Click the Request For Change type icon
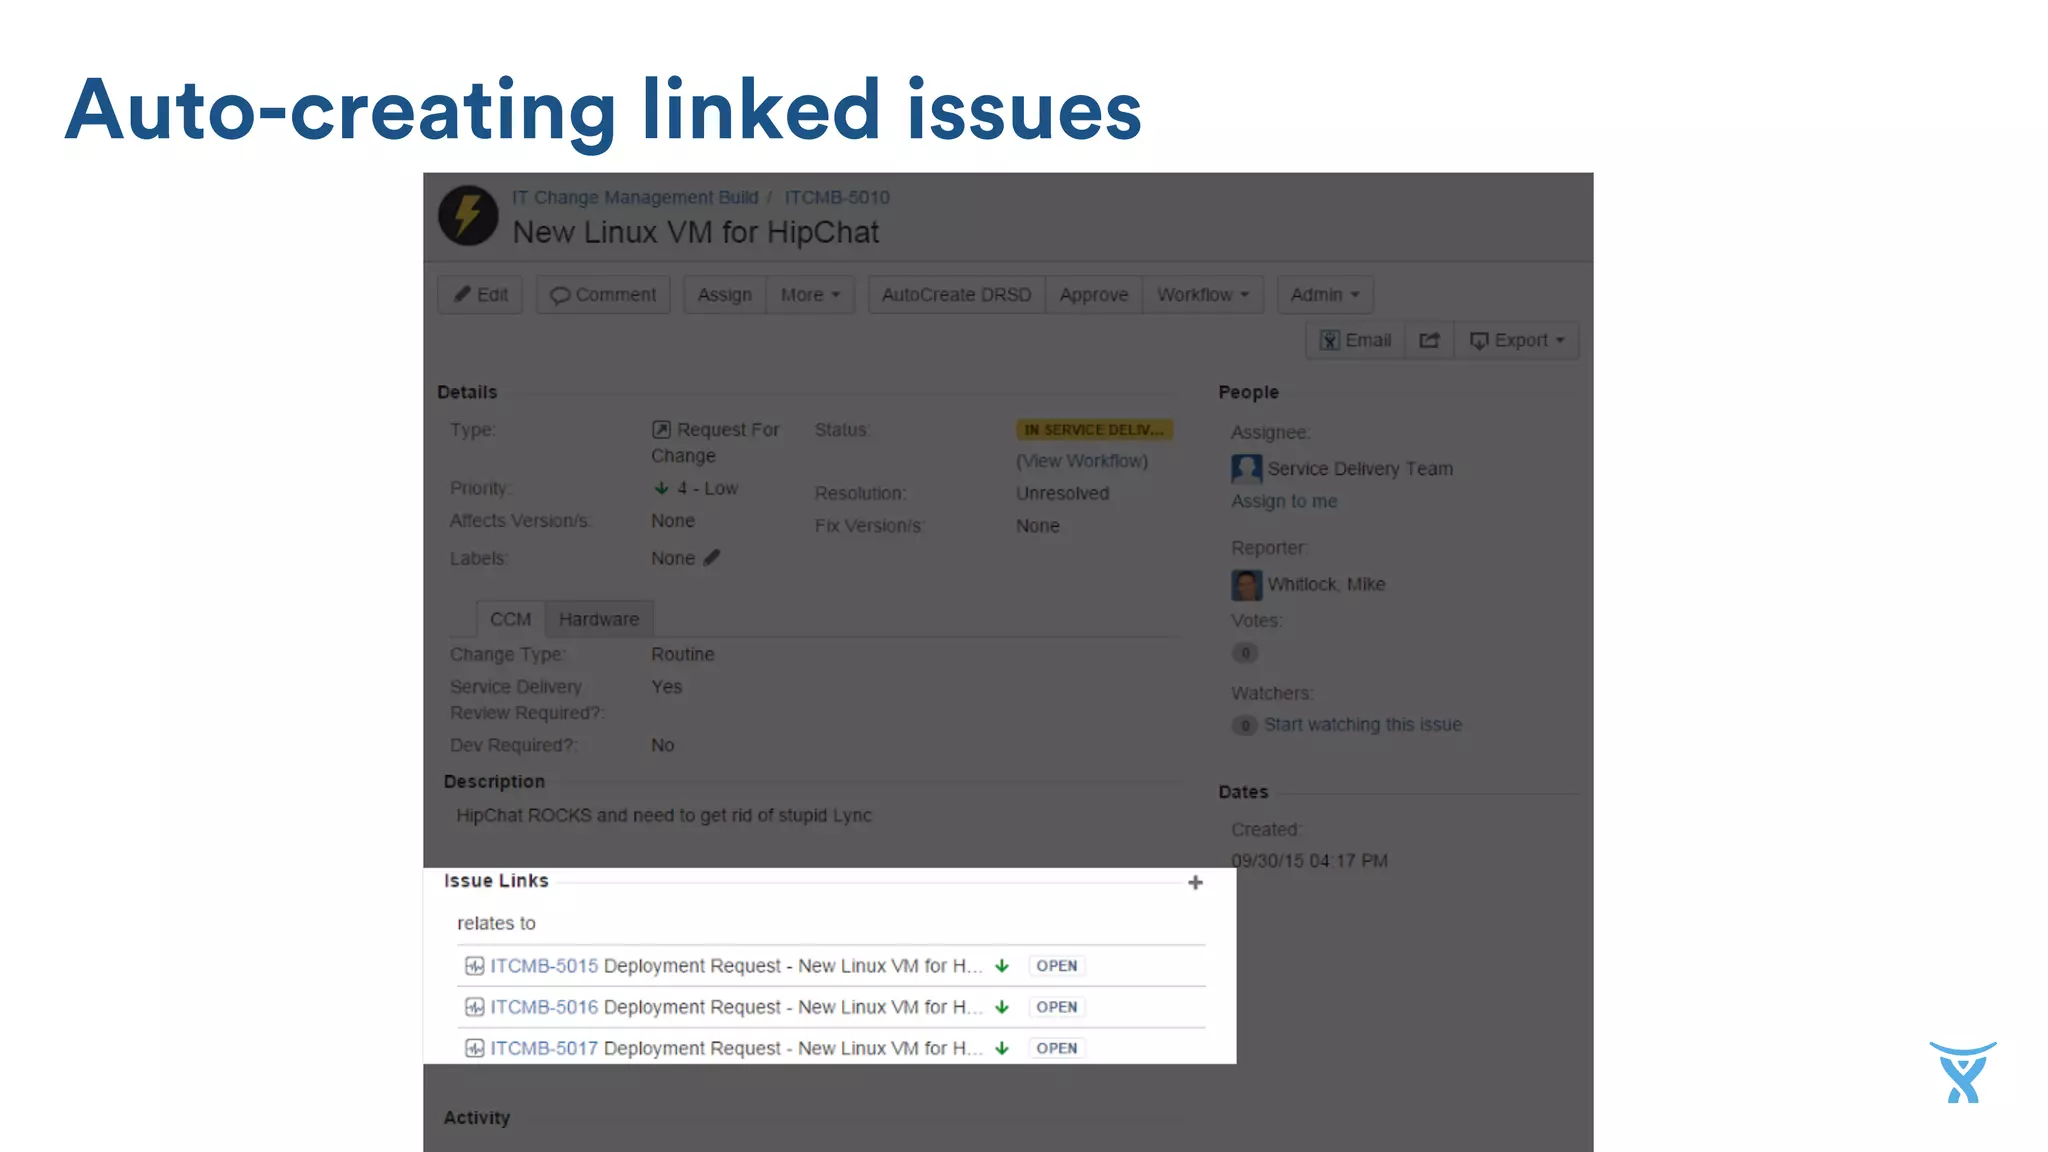 661,430
